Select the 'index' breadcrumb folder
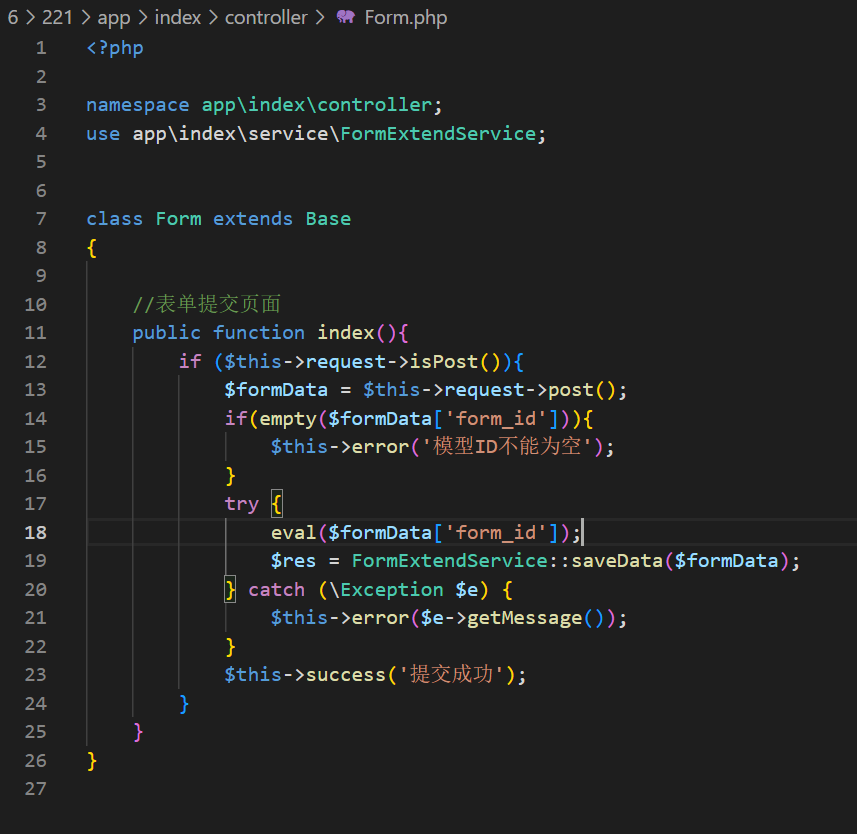This screenshot has height=834, width=857. point(178,17)
